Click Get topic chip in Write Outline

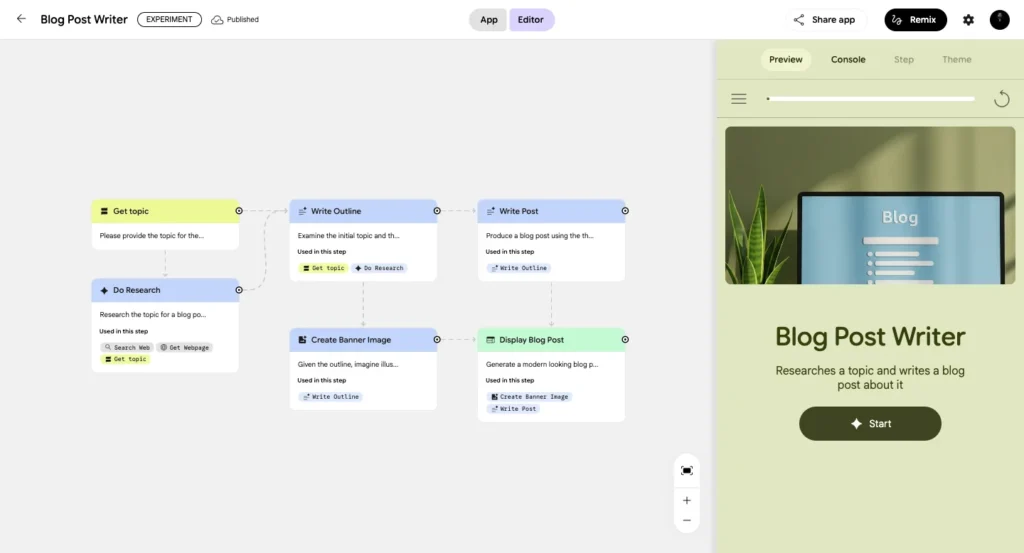pyautogui.click(x=323, y=268)
